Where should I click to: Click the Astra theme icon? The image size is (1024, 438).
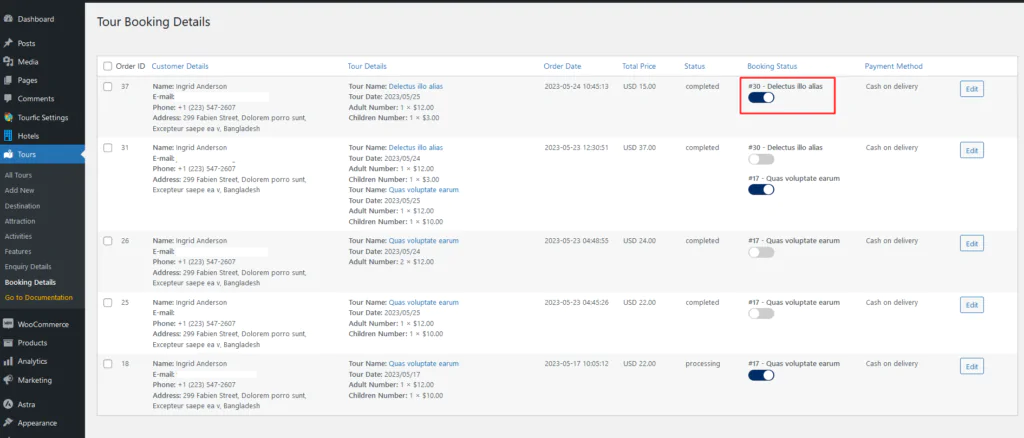[x=8, y=404]
